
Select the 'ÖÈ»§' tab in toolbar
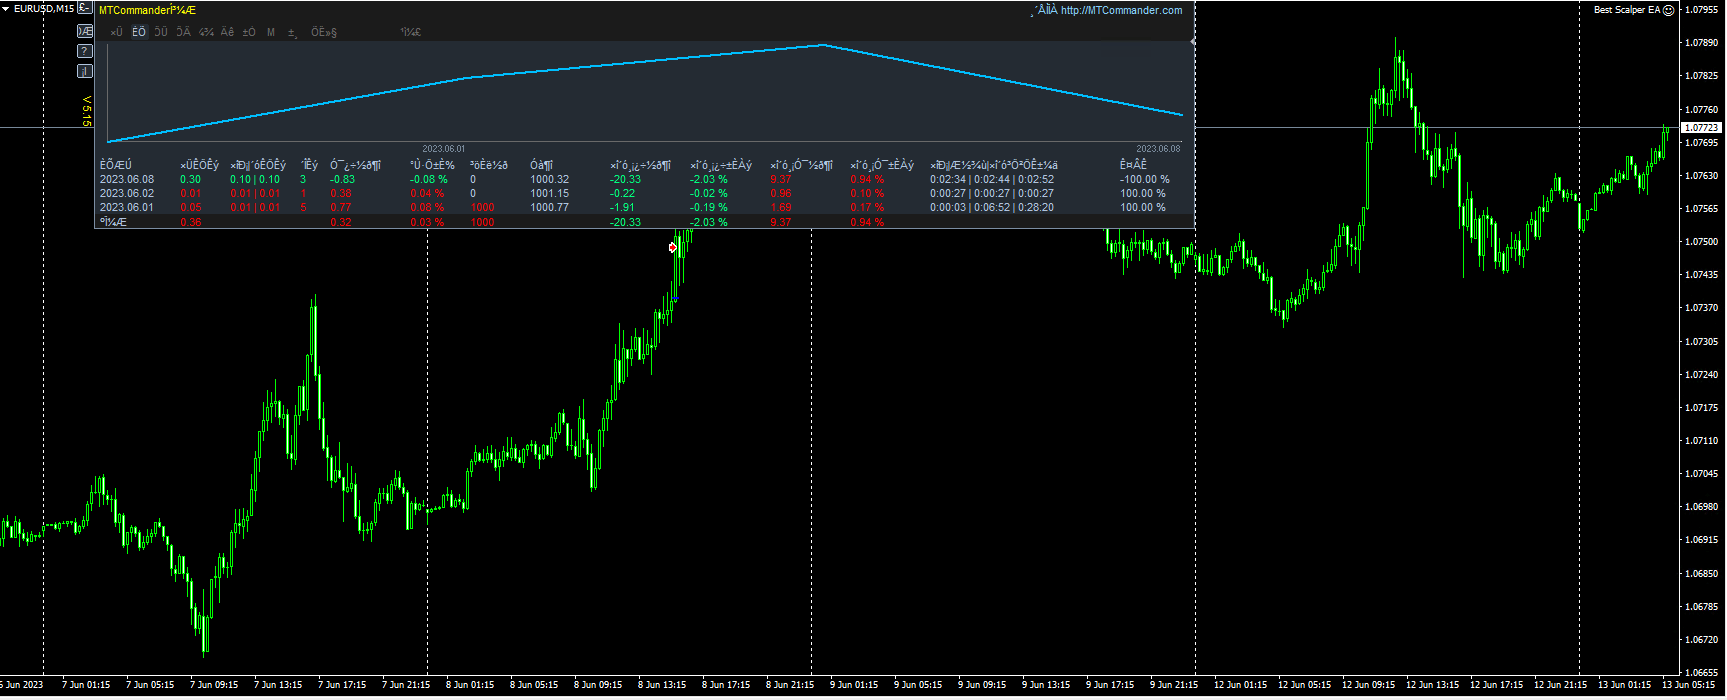(x=324, y=32)
